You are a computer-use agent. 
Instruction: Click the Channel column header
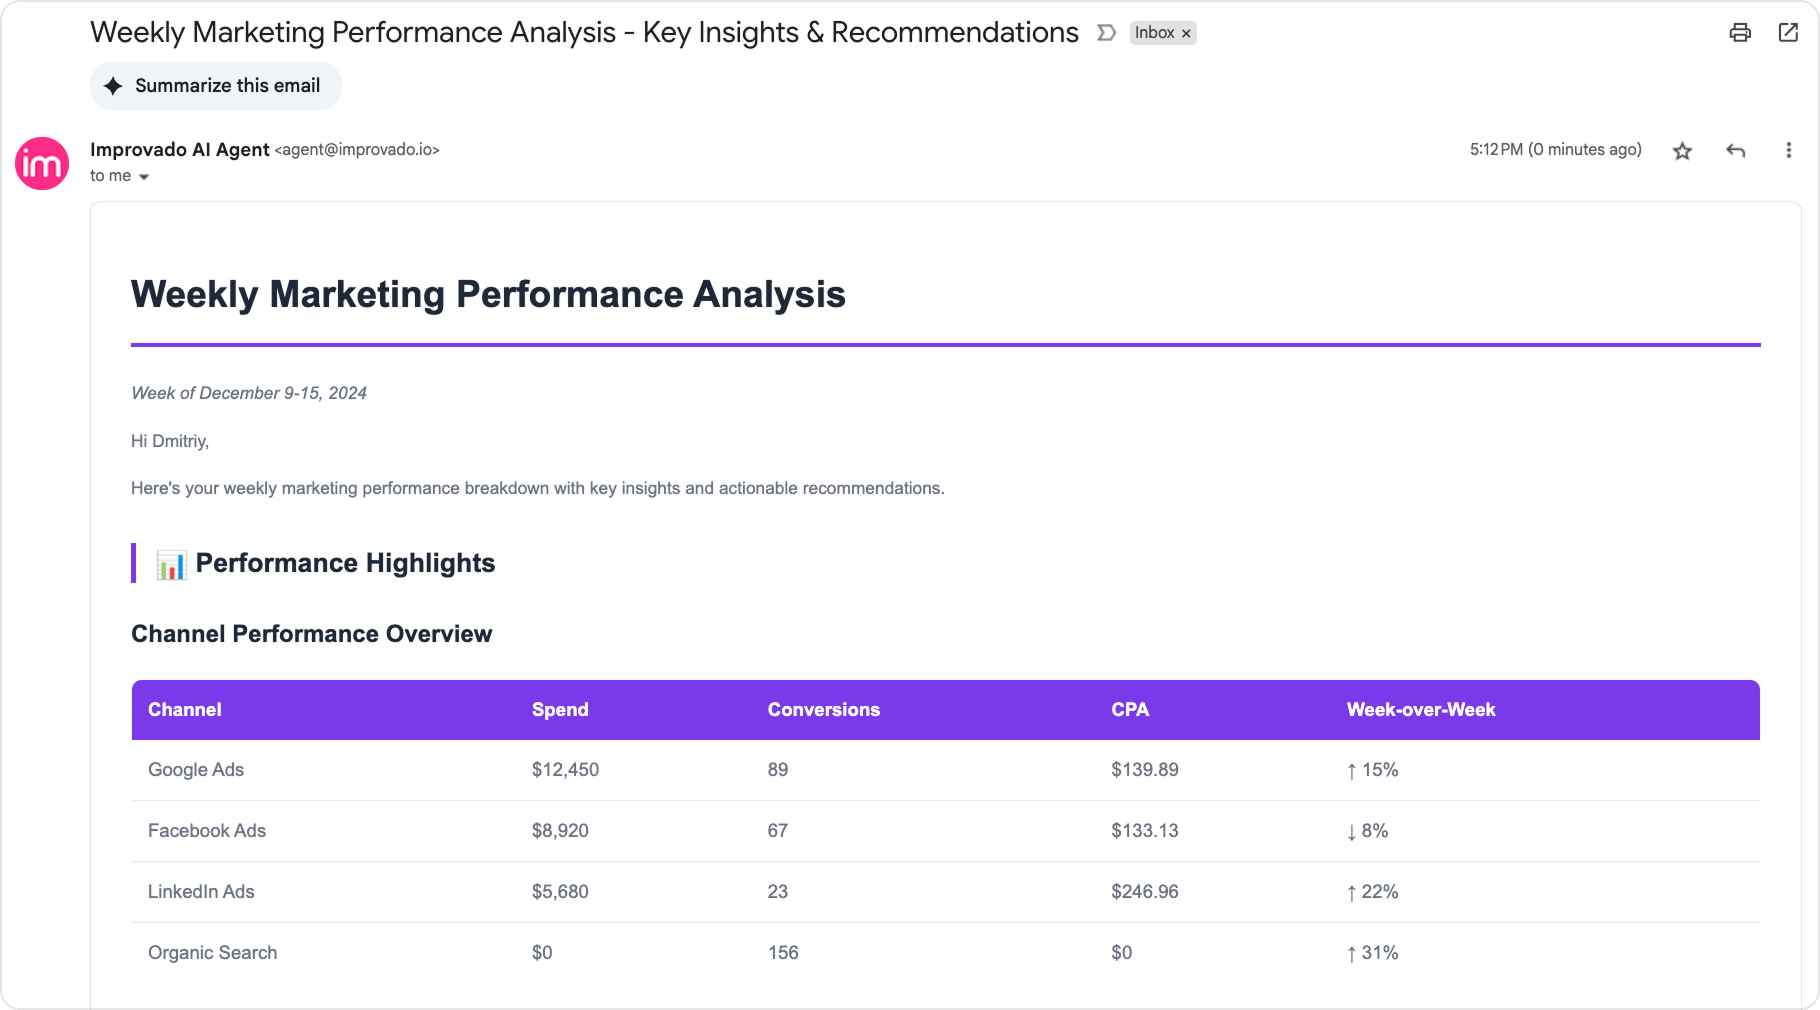coord(185,710)
